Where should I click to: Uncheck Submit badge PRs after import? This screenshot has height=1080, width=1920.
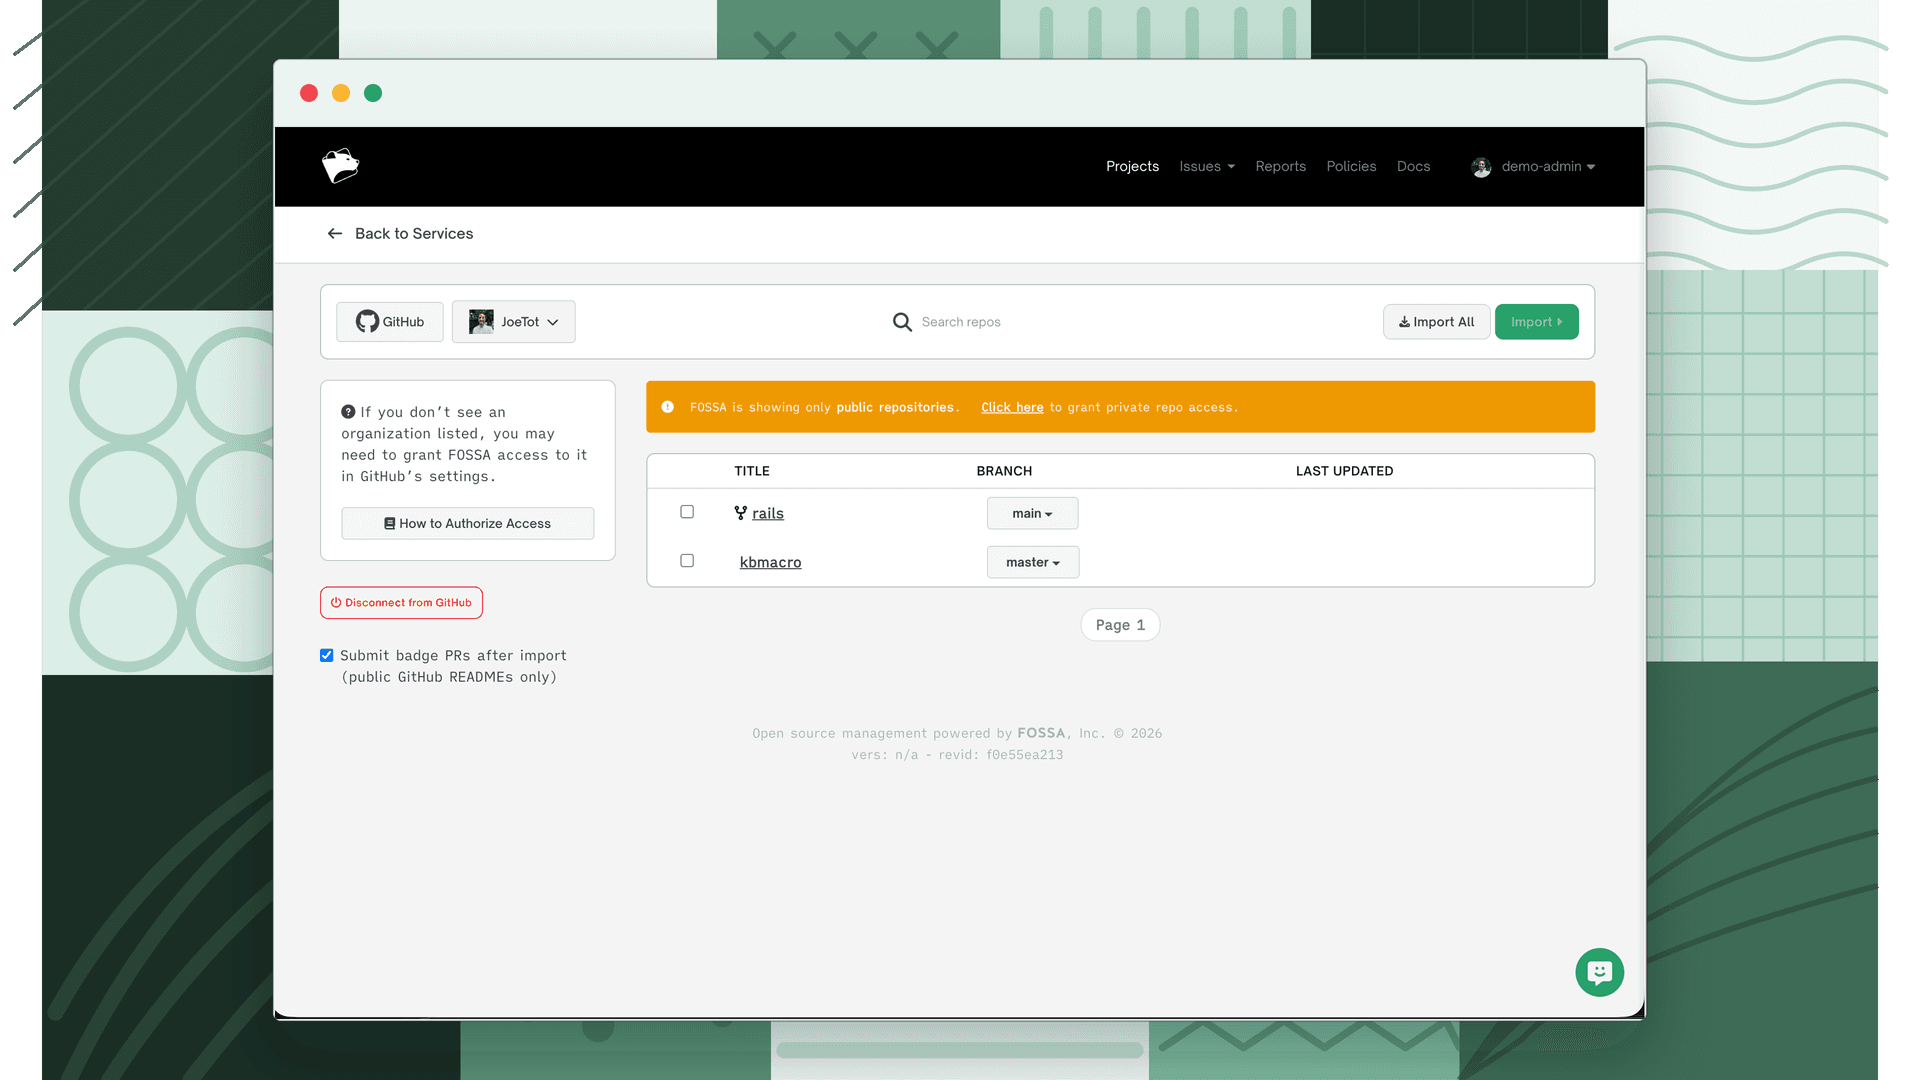(x=327, y=656)
